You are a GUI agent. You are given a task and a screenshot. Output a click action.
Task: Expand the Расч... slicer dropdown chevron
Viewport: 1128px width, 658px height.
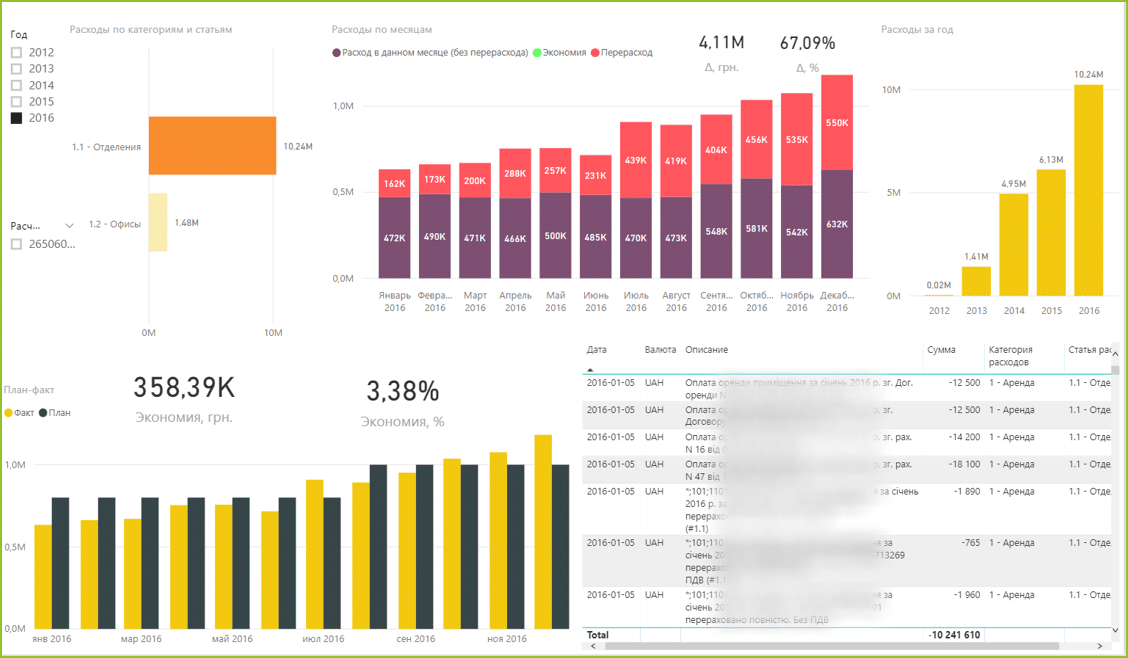pyautogui.click(x=69, y=226)
